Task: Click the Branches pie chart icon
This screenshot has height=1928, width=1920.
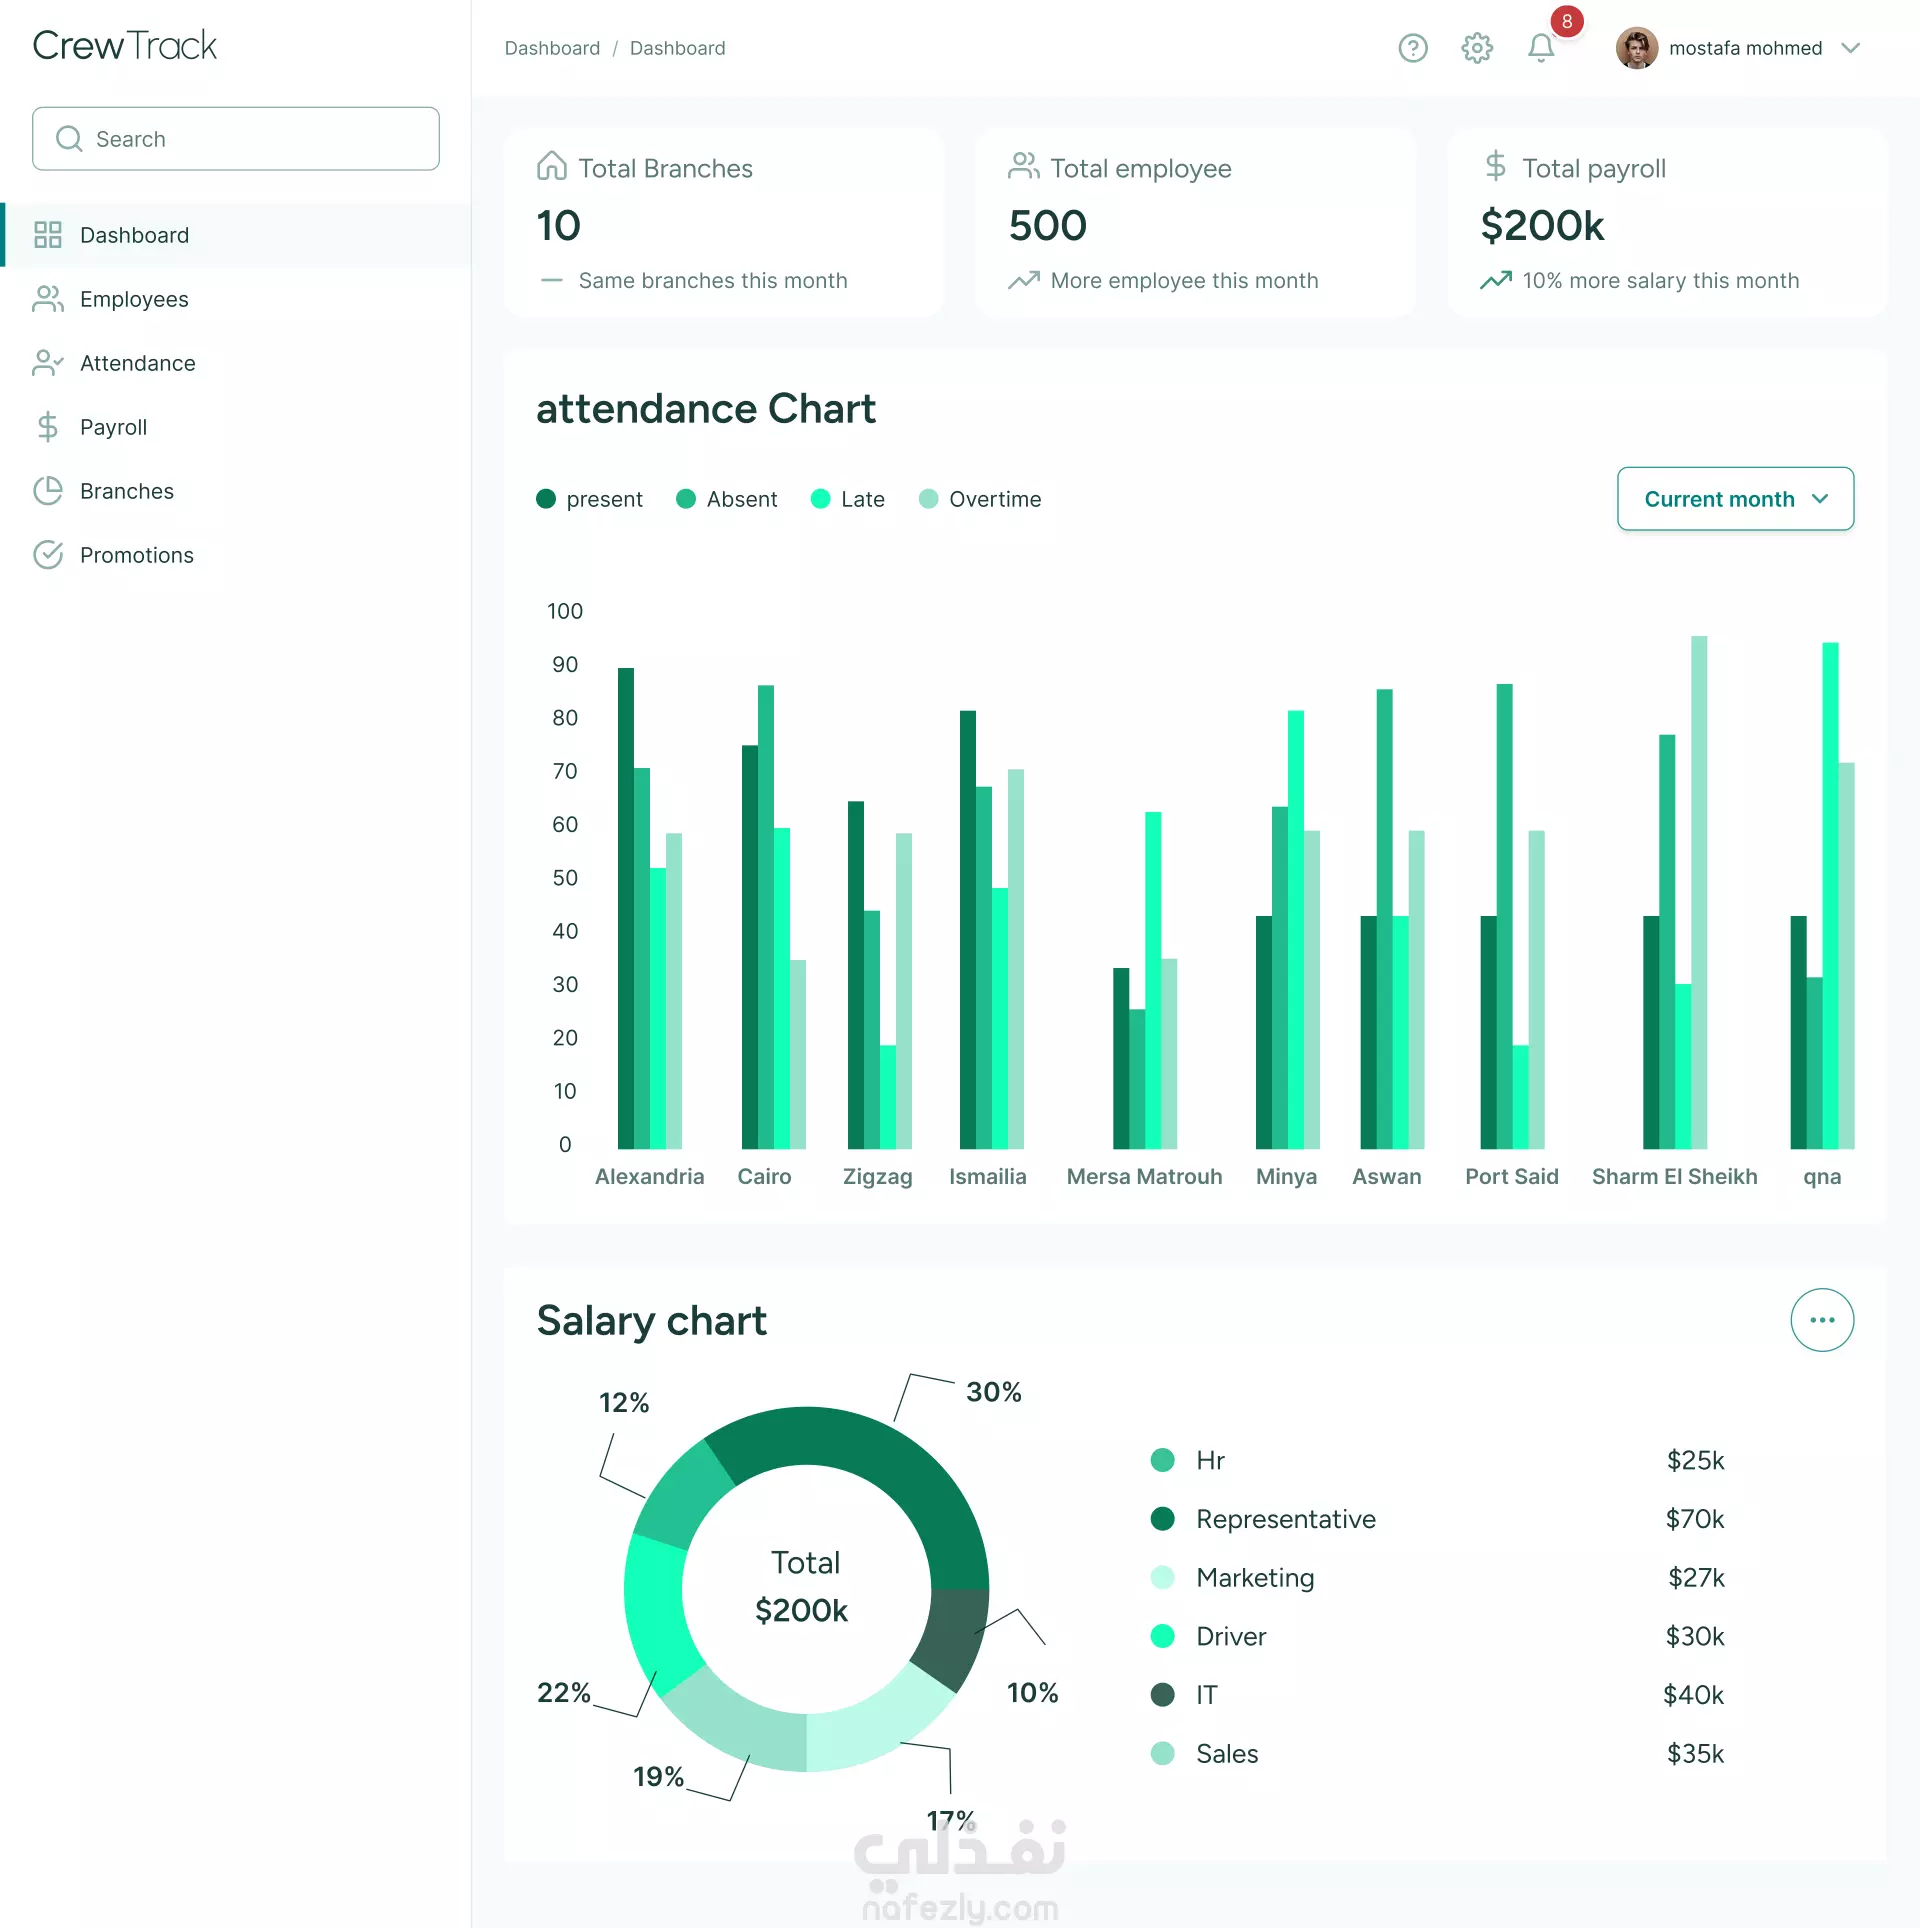Action: [47, 491]
